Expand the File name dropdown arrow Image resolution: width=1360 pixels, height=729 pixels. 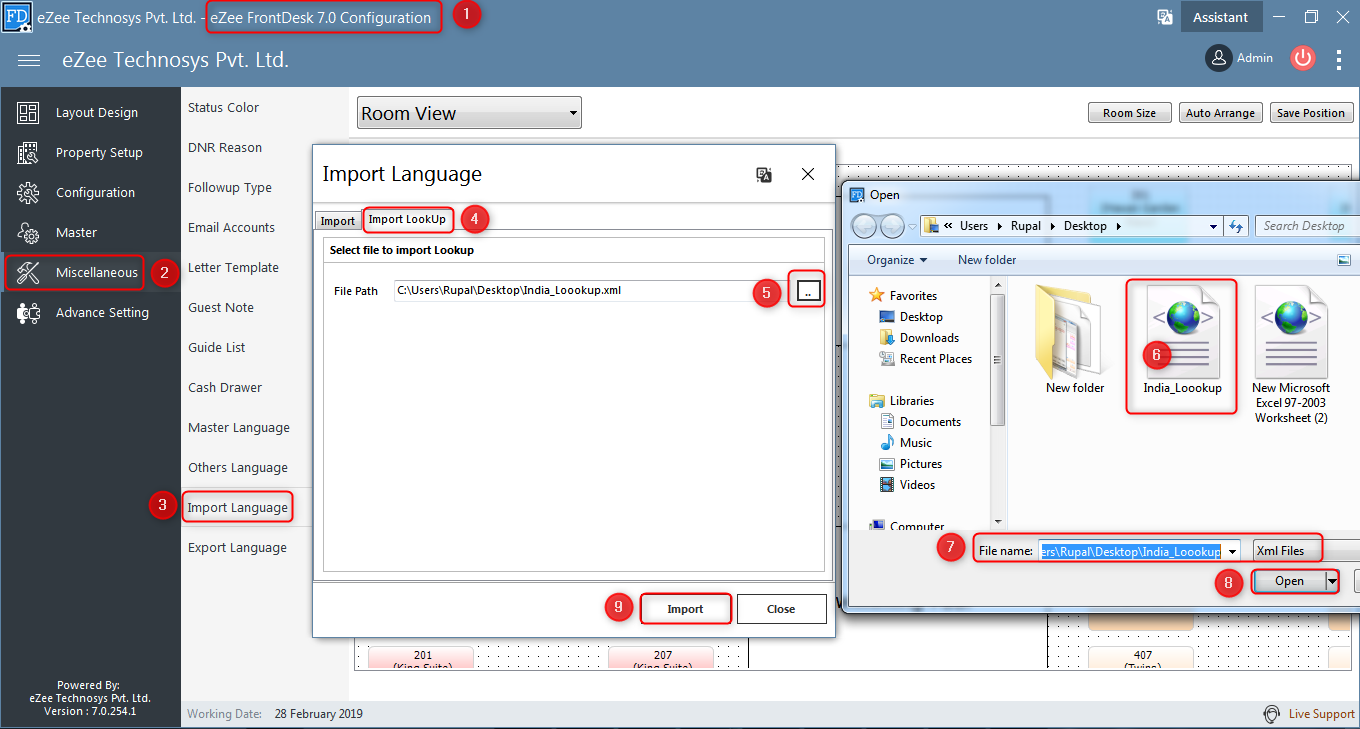[1233, 551]
